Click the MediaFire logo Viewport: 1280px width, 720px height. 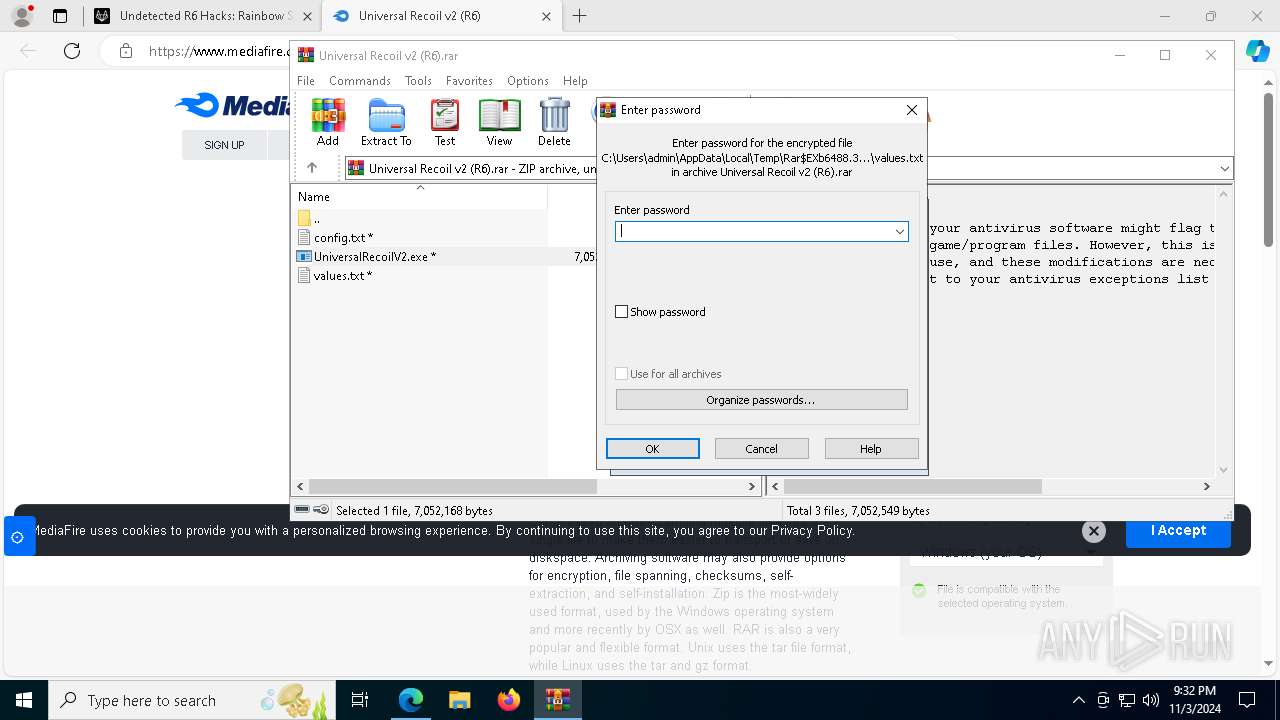coord(232,105)
